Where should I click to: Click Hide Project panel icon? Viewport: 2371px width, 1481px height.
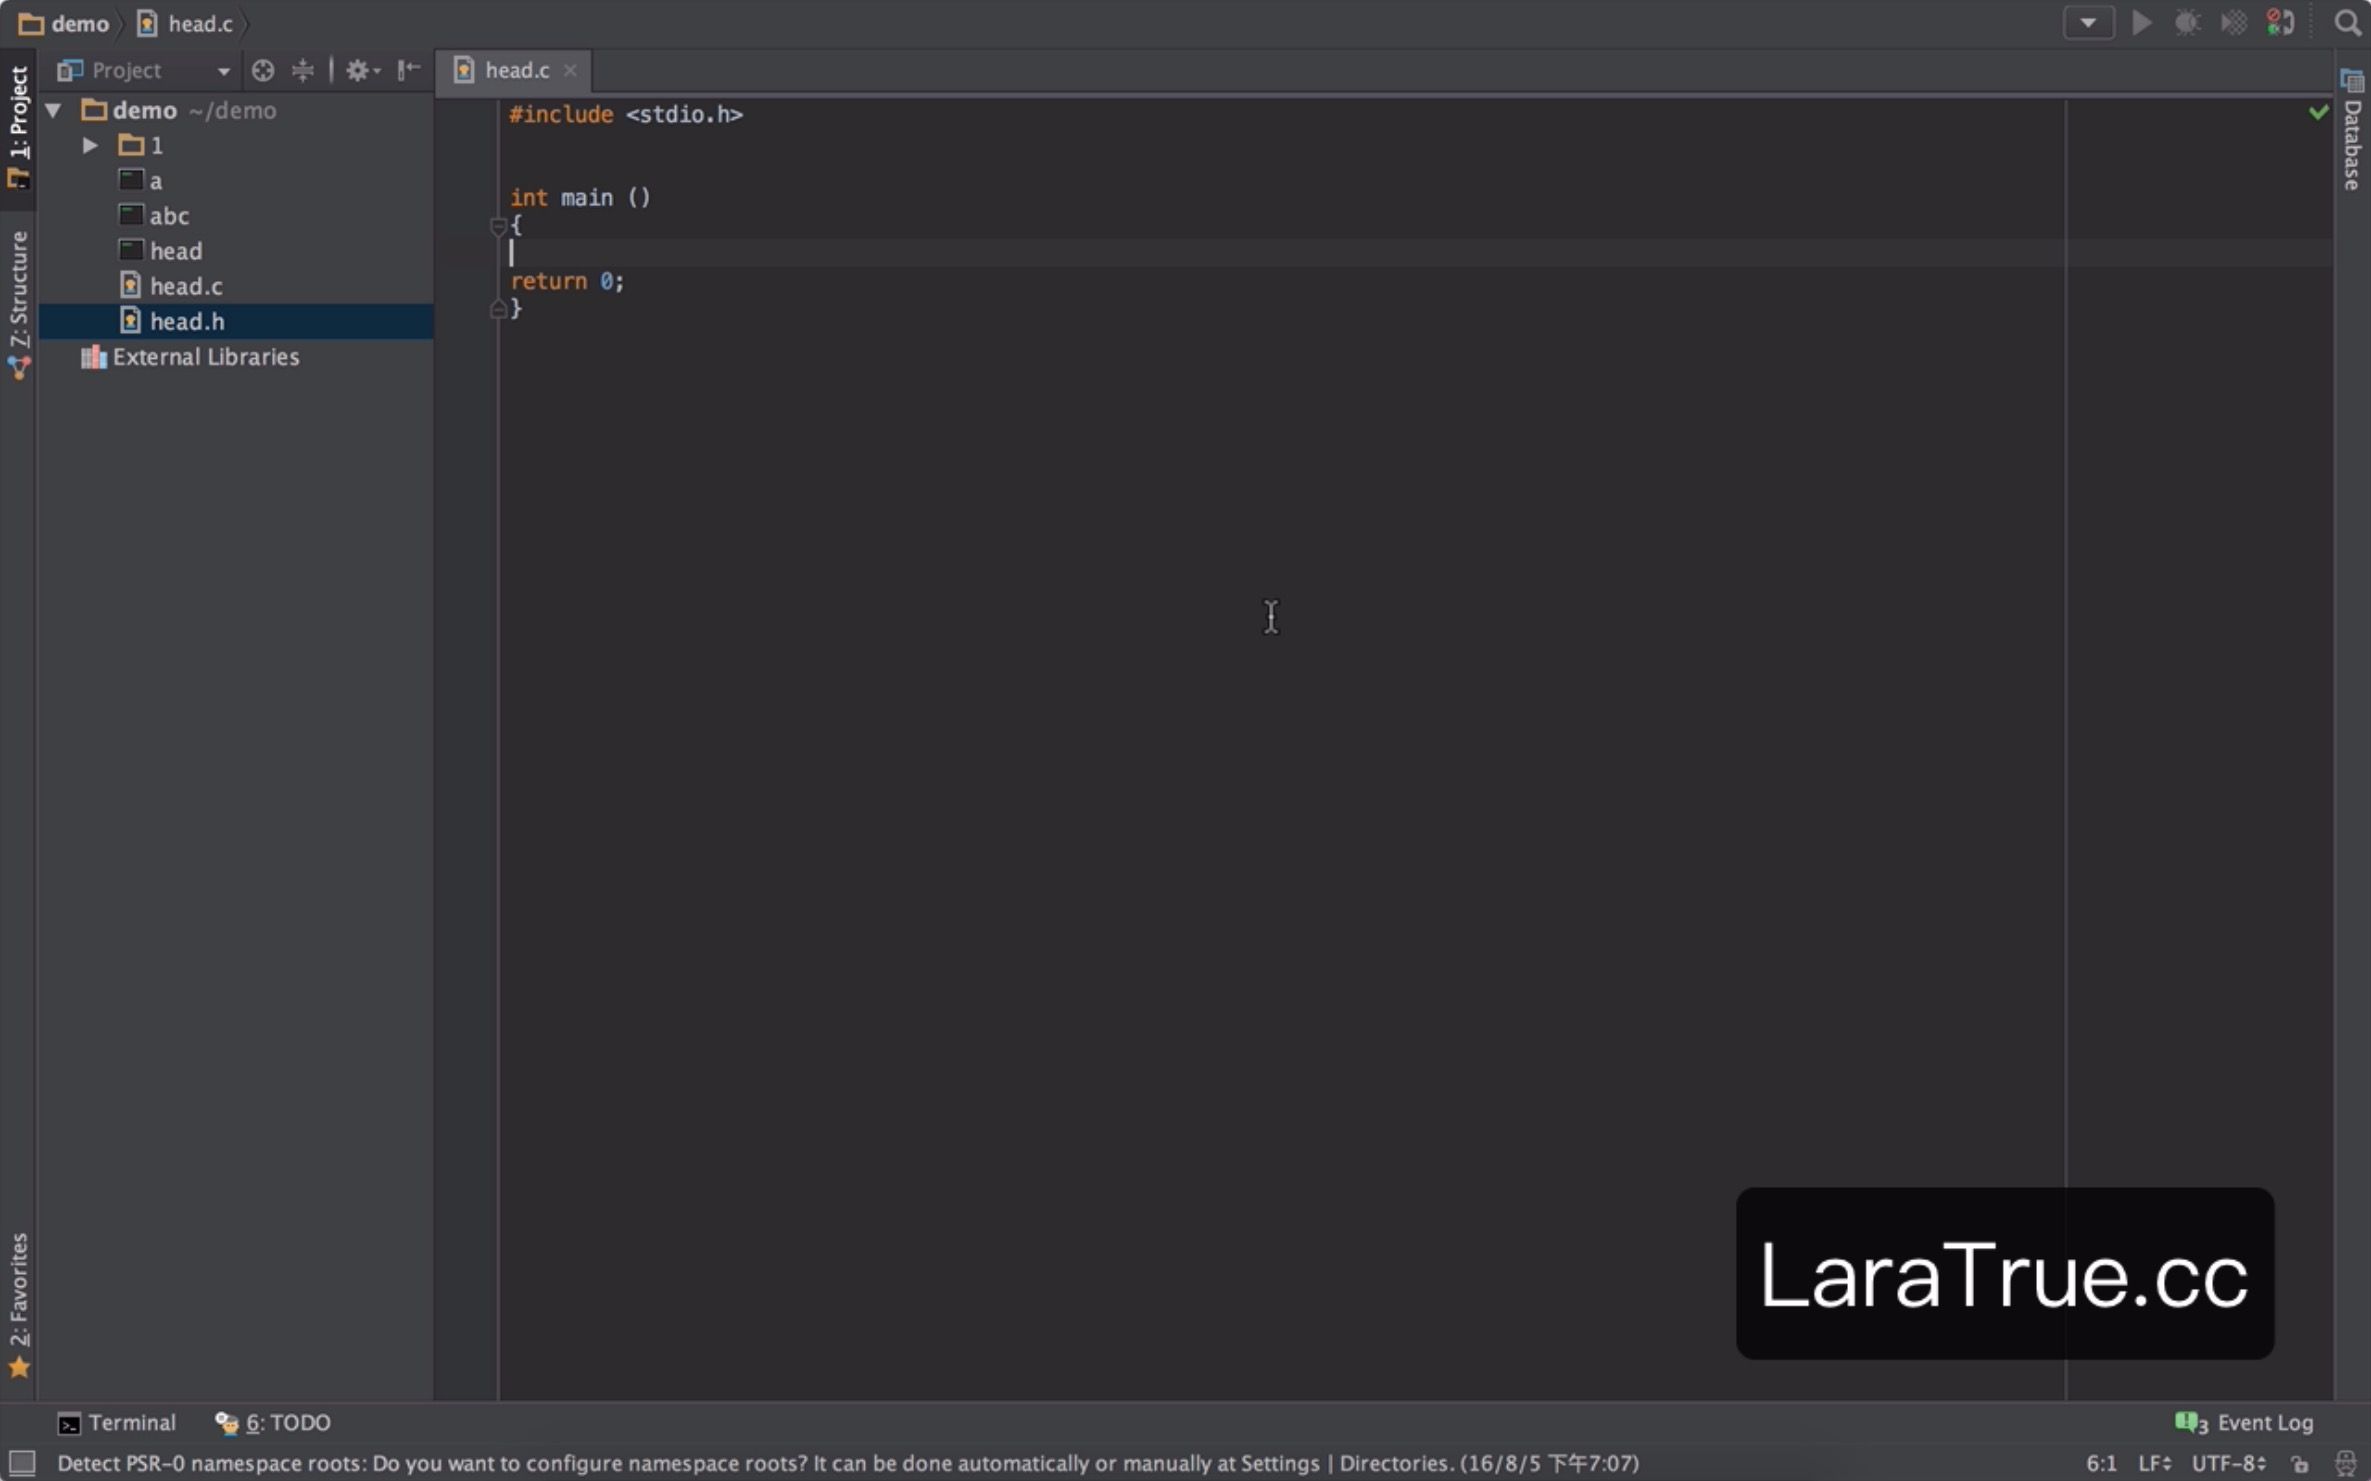(x=408, y=70)
